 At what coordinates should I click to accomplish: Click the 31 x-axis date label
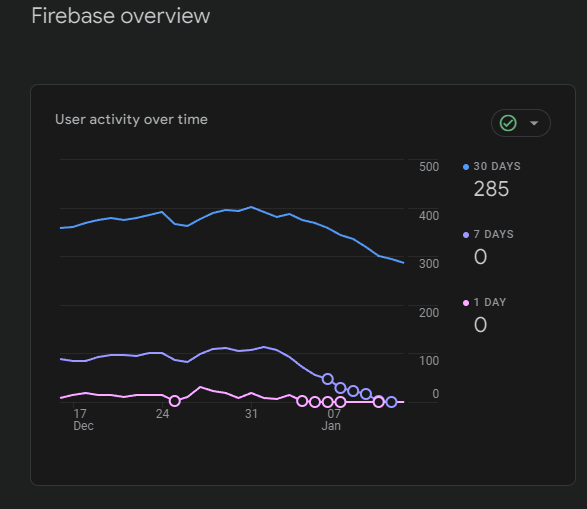coord(251,414)
